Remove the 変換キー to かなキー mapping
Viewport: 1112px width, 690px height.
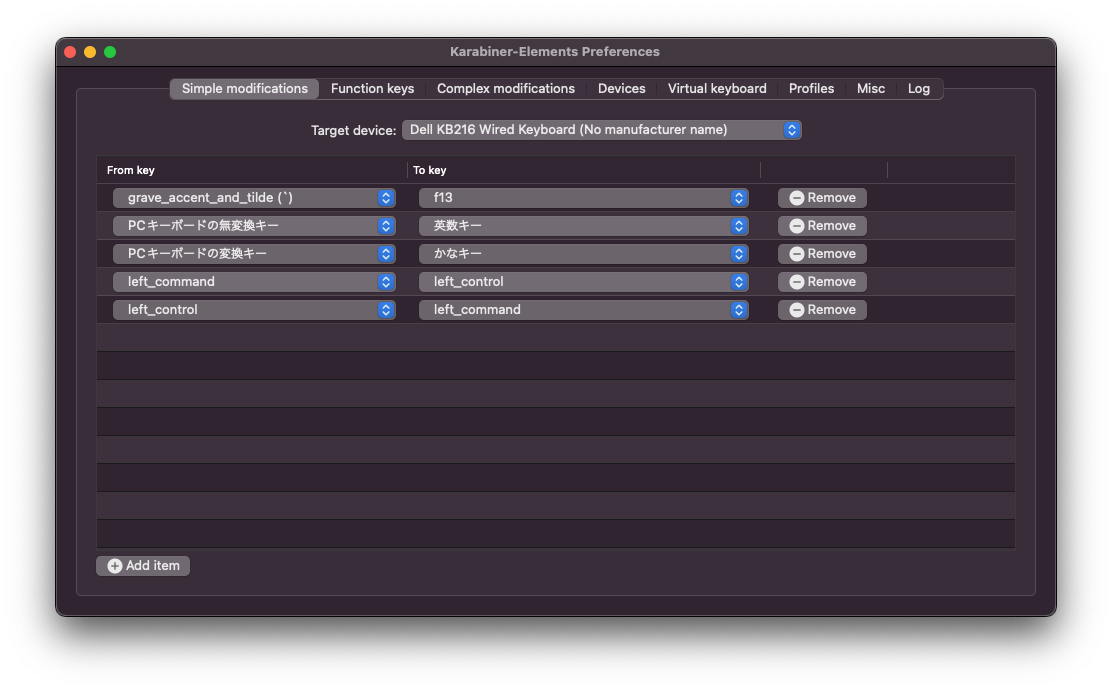(x=822, y=254)
